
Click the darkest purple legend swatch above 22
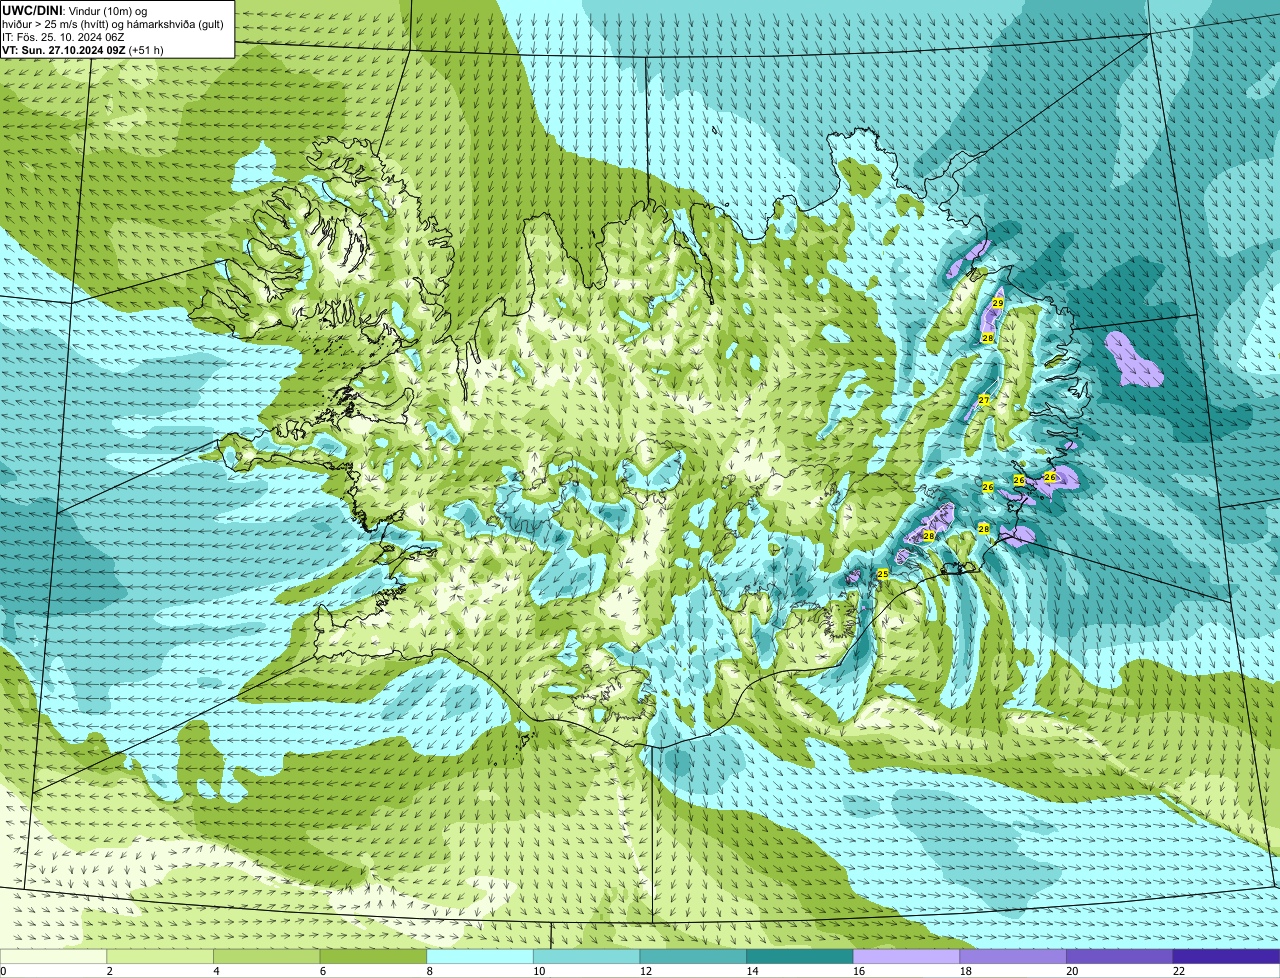click(x=1226, y=956)
